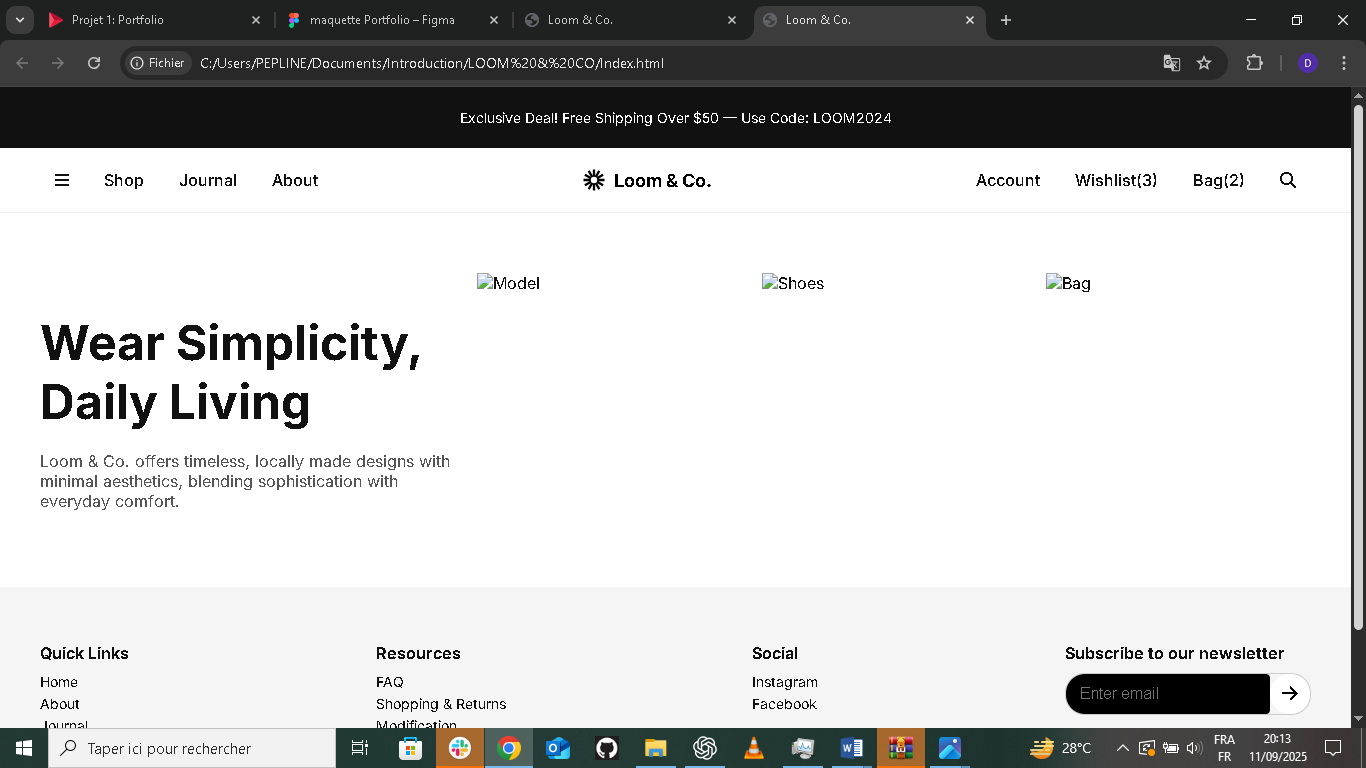1366x768 pixels.
Task: Open Bag(2) in the header
Action: 1218,180
